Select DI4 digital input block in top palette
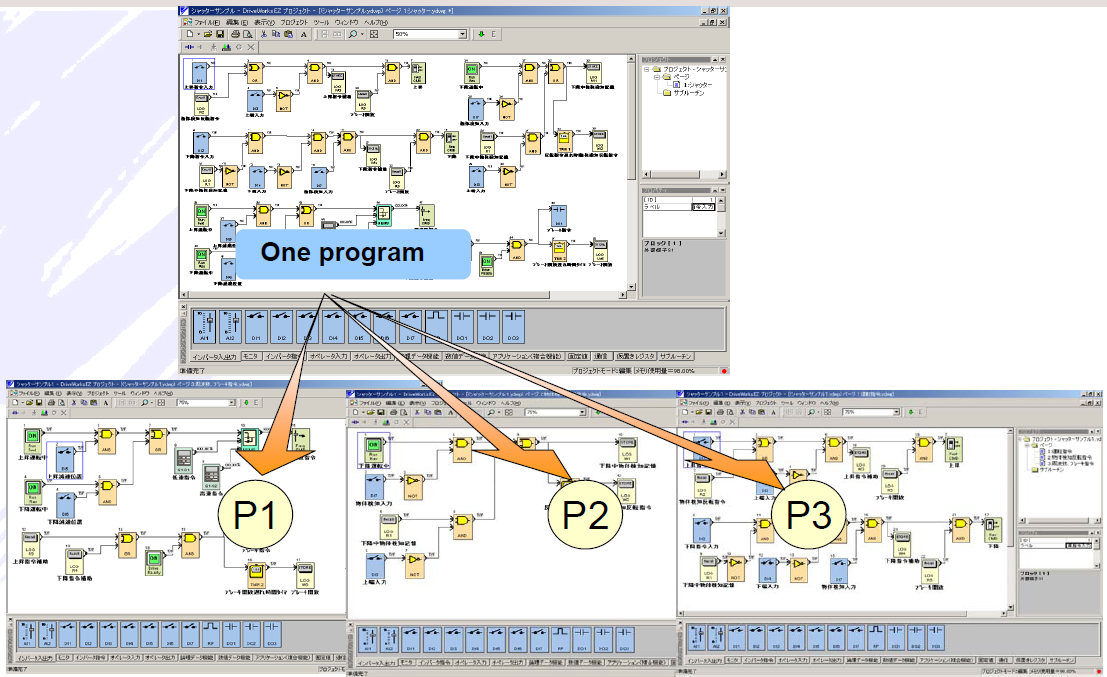Image resolution: width=1107 pixels, height=677 pixels. pos(333,327)
